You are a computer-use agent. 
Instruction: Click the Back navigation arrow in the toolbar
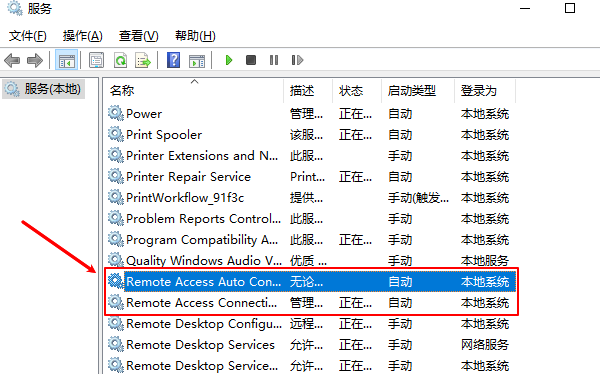(x=12, y=60)
